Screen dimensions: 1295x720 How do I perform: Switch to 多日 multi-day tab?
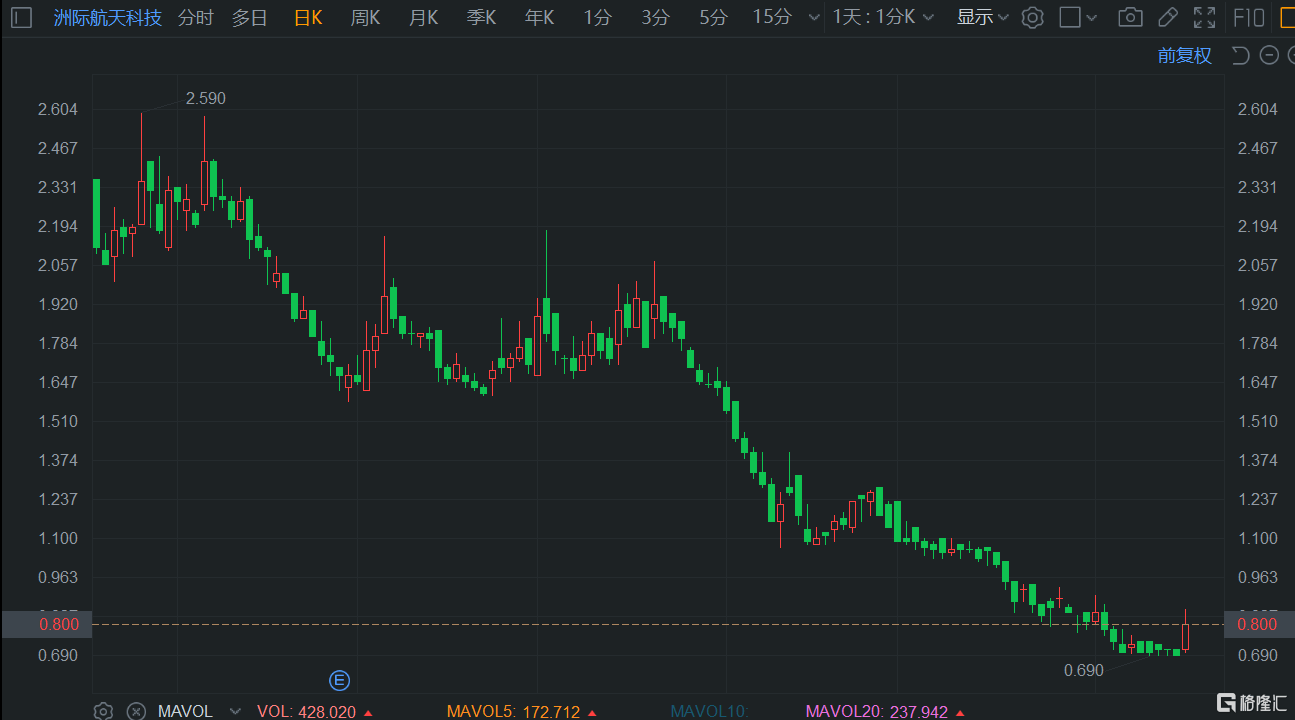[x=250, y=17]
